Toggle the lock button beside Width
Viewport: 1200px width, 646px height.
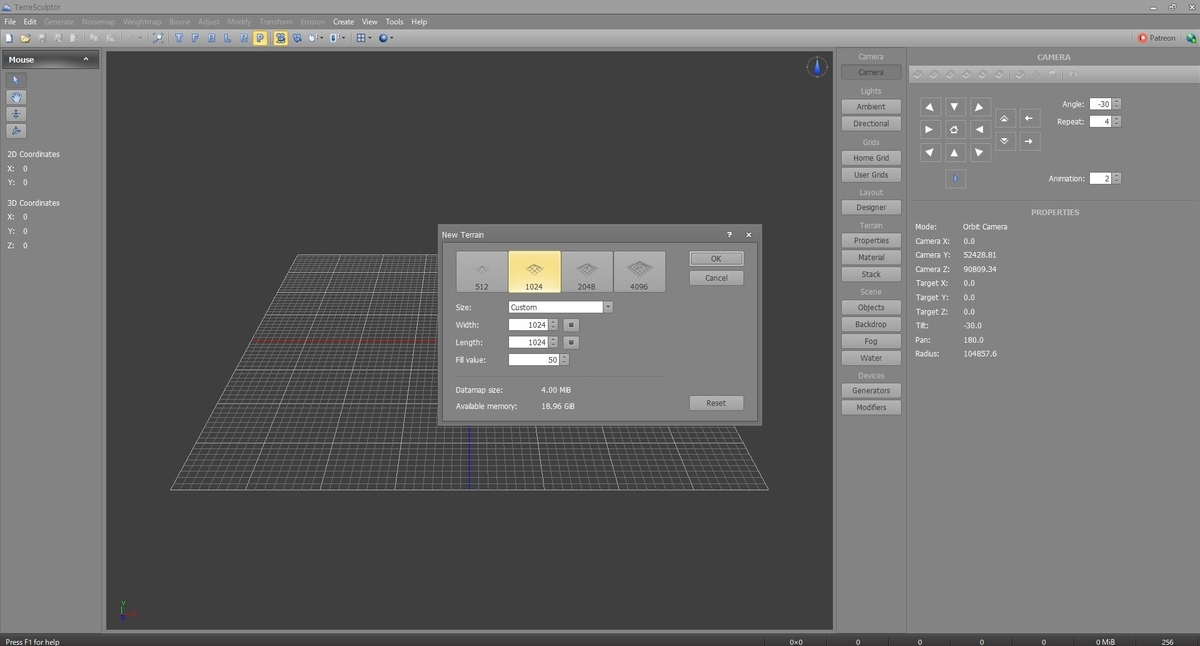coord(571,325)
